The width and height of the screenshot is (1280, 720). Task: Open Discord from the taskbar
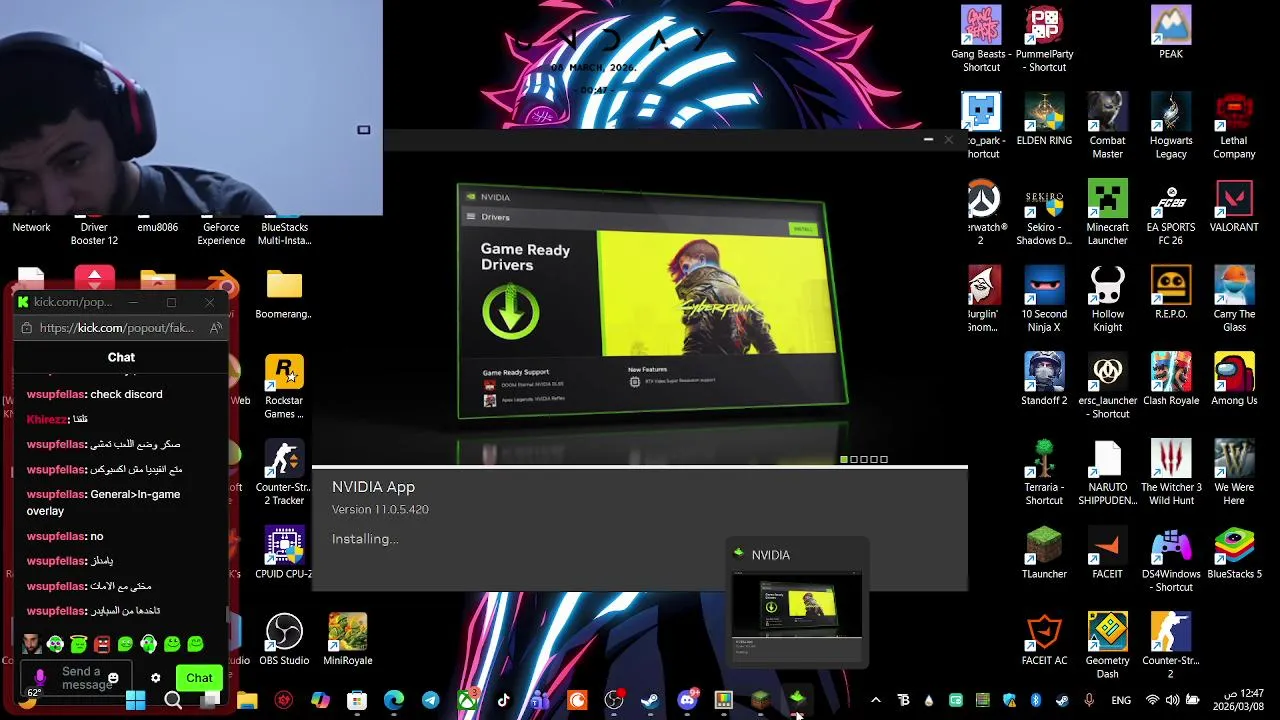coord(687,701)
